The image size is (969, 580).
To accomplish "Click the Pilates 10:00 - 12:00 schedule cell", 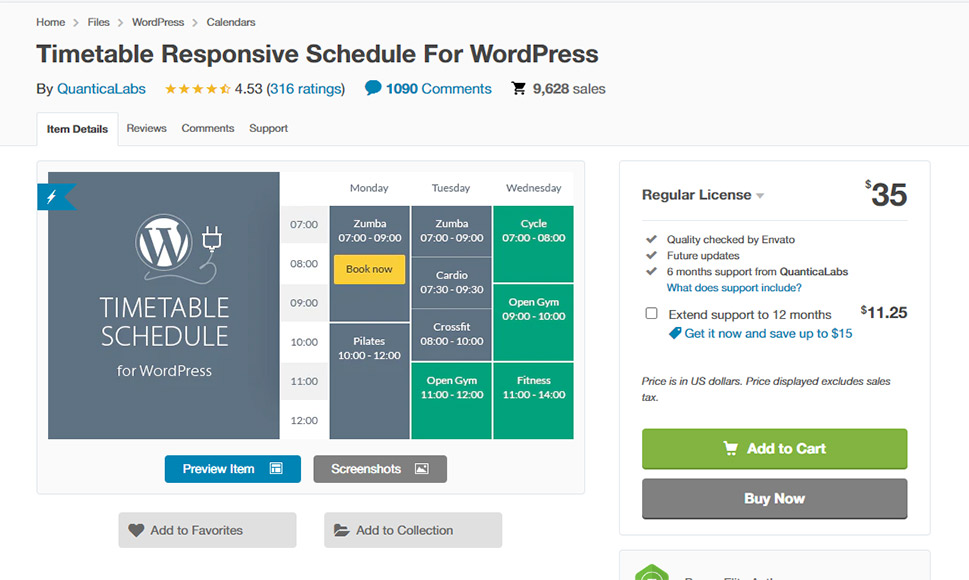I will 369,381.
